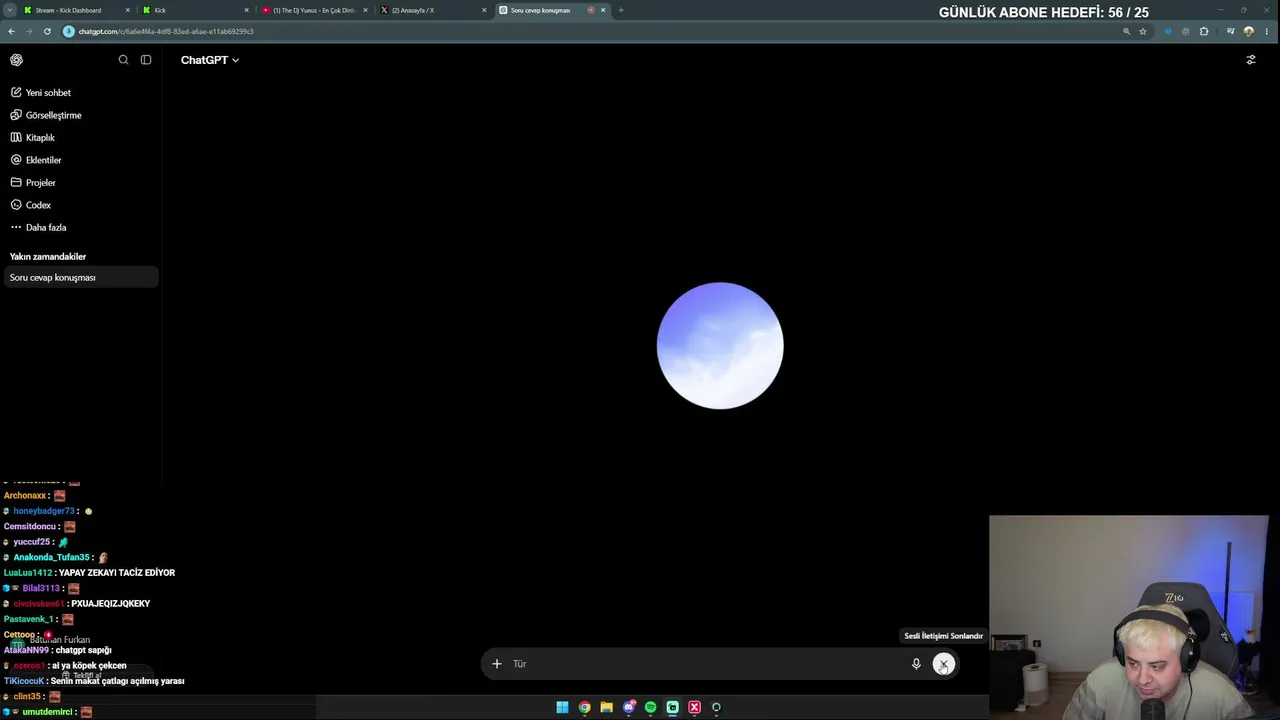Go back in browser history
Viewport: 1280px width, 720px height.
click(11, 31)
